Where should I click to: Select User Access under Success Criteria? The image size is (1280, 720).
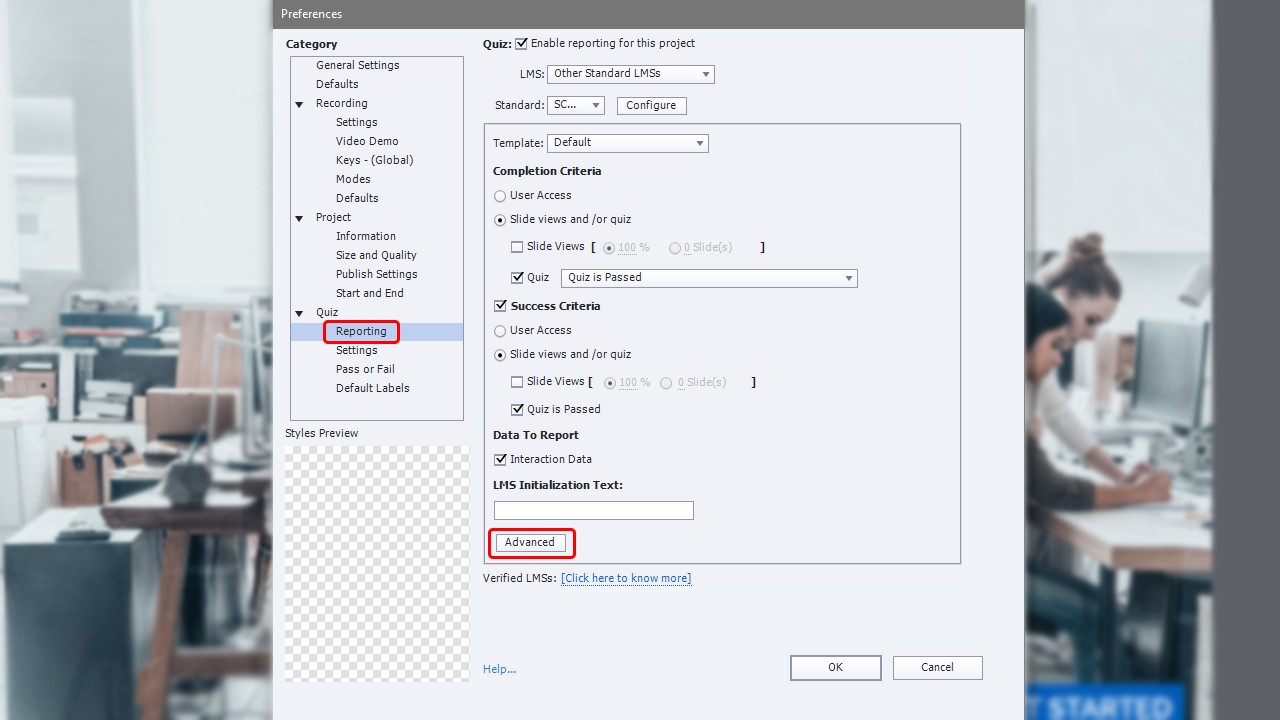(x=500, y=331)
